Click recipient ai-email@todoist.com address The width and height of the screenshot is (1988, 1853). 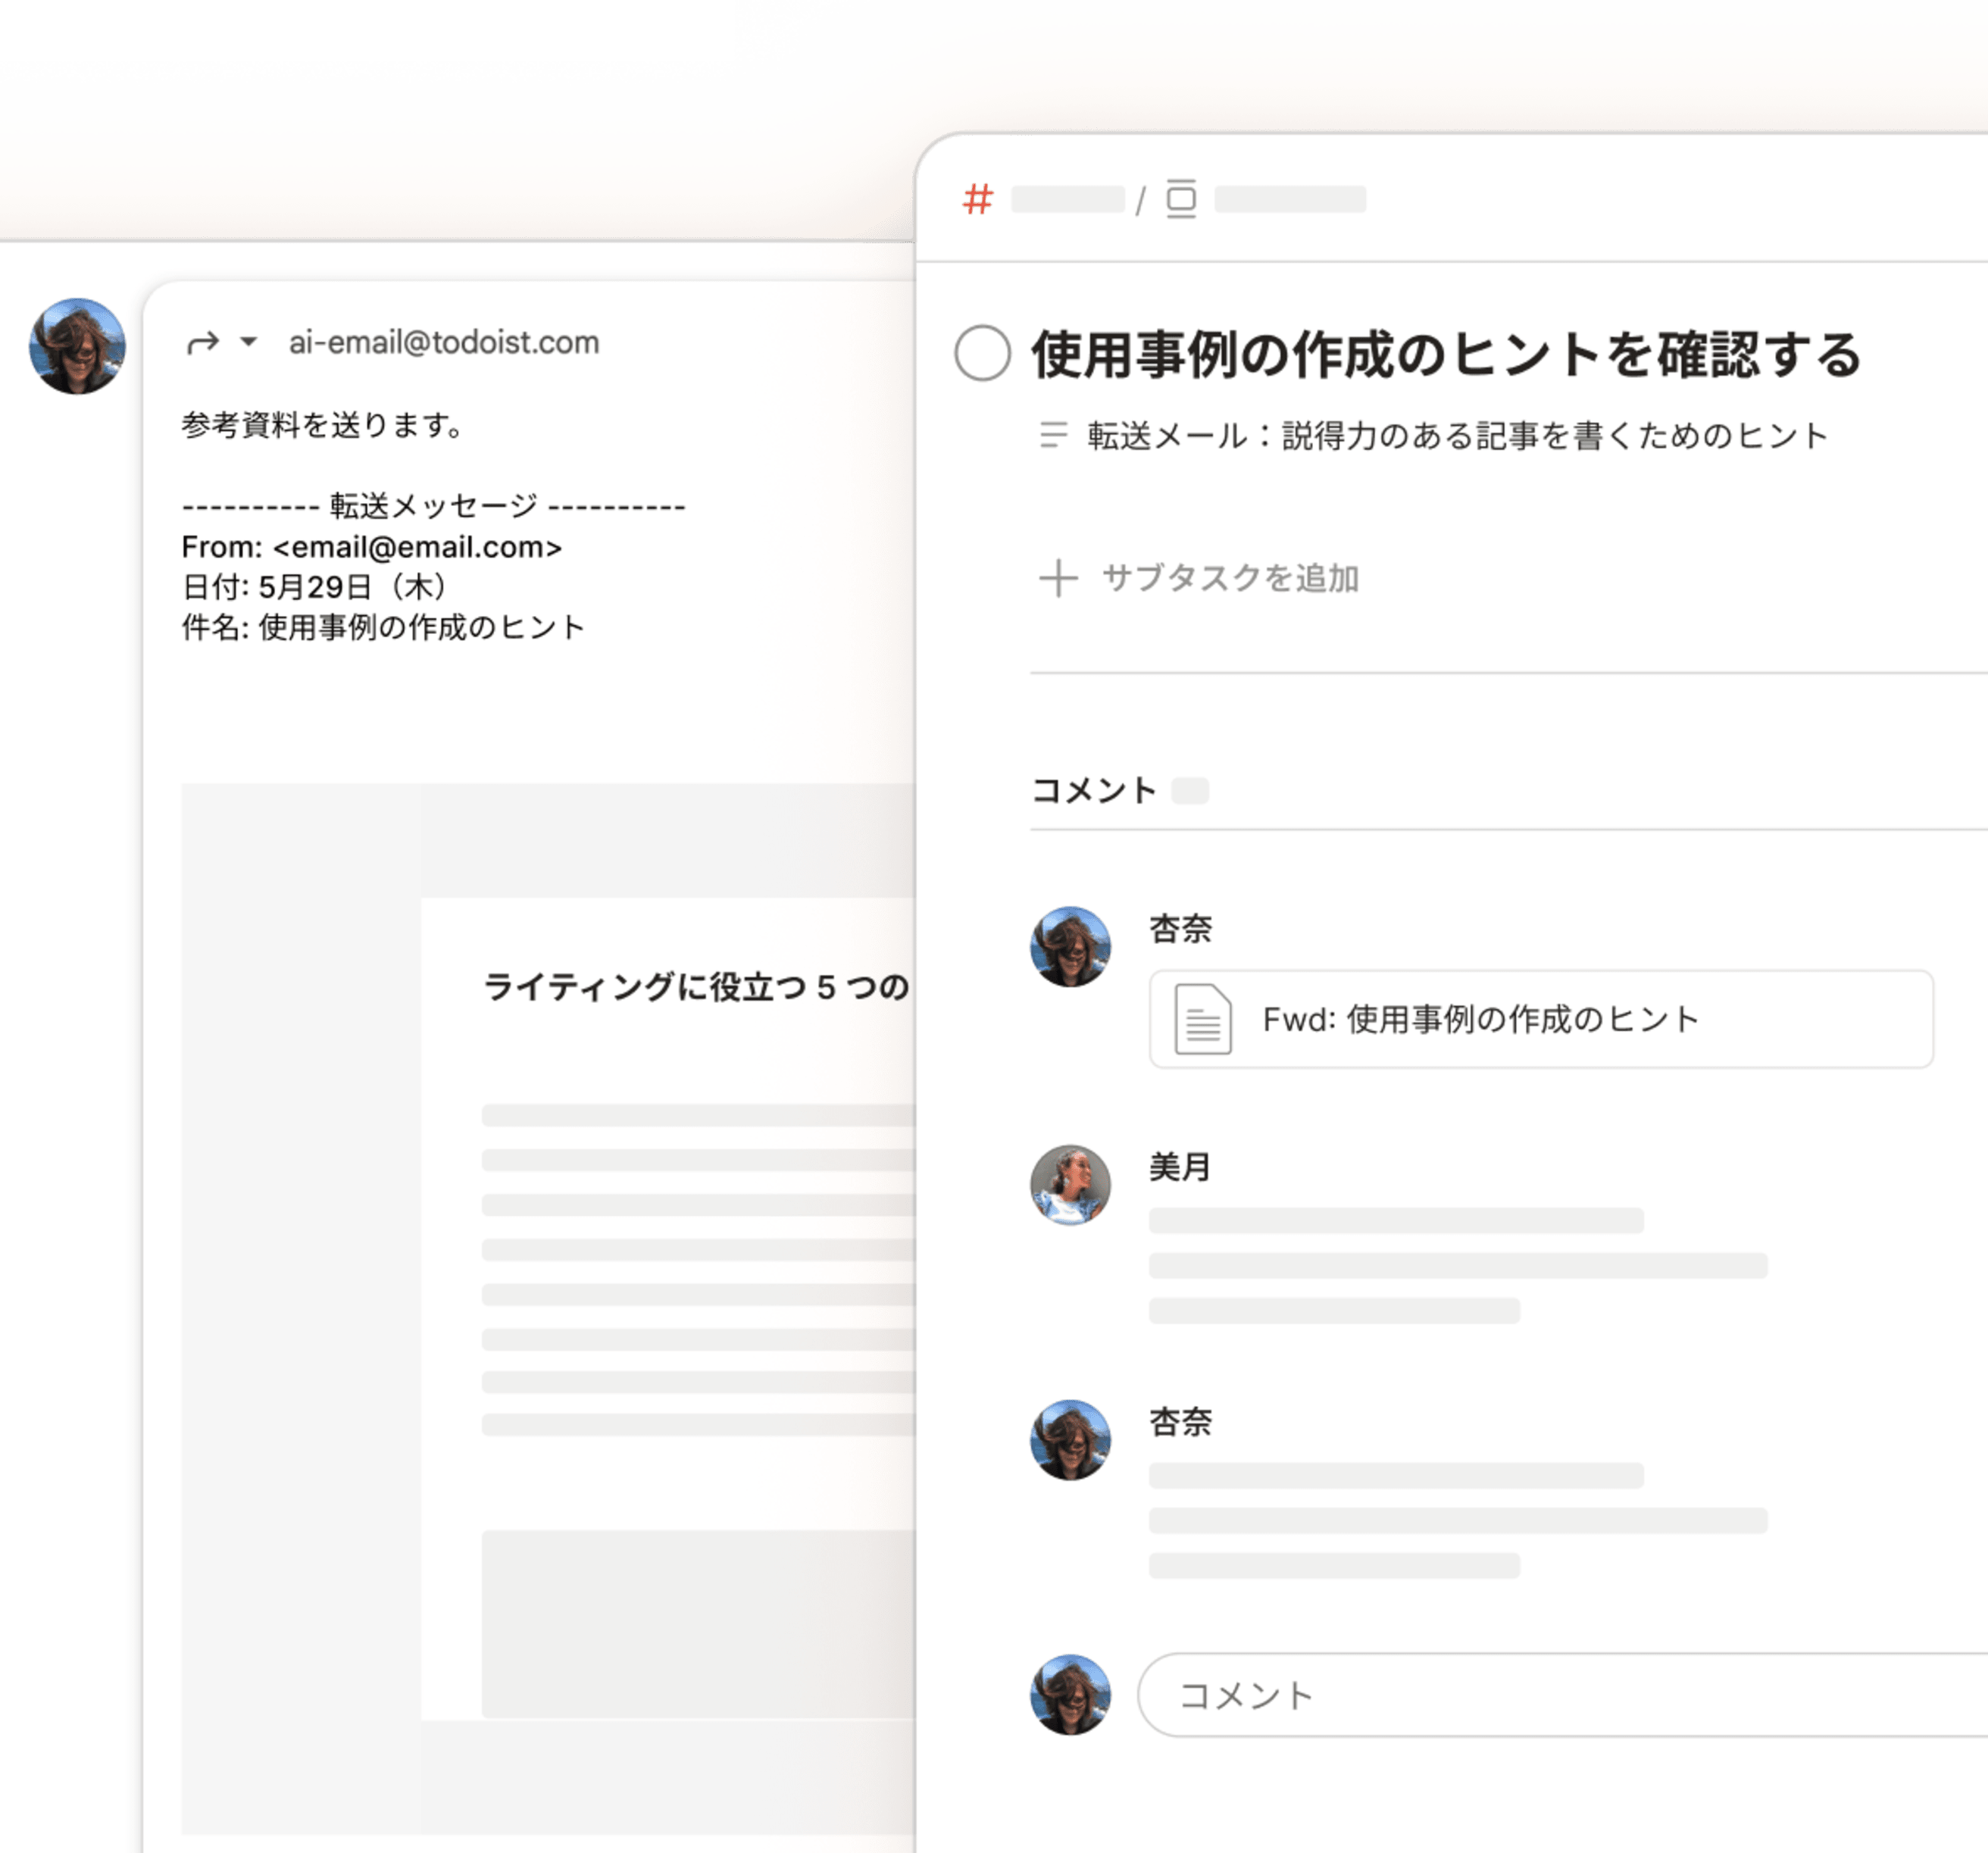coord(444,343)
